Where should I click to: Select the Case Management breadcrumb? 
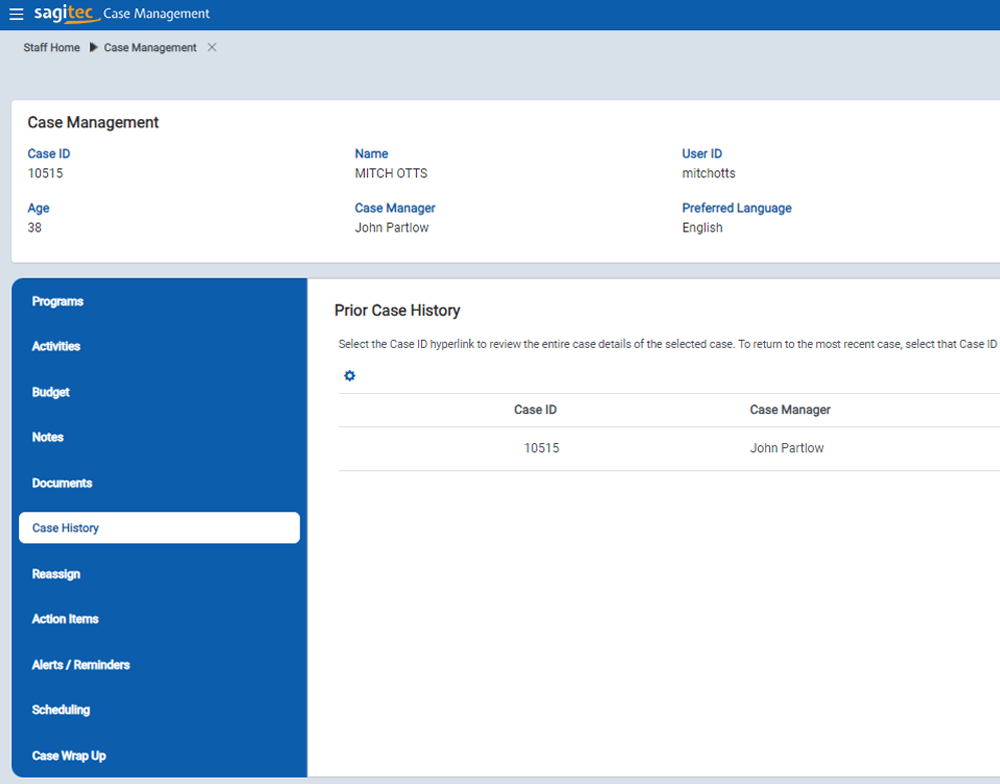150,47
